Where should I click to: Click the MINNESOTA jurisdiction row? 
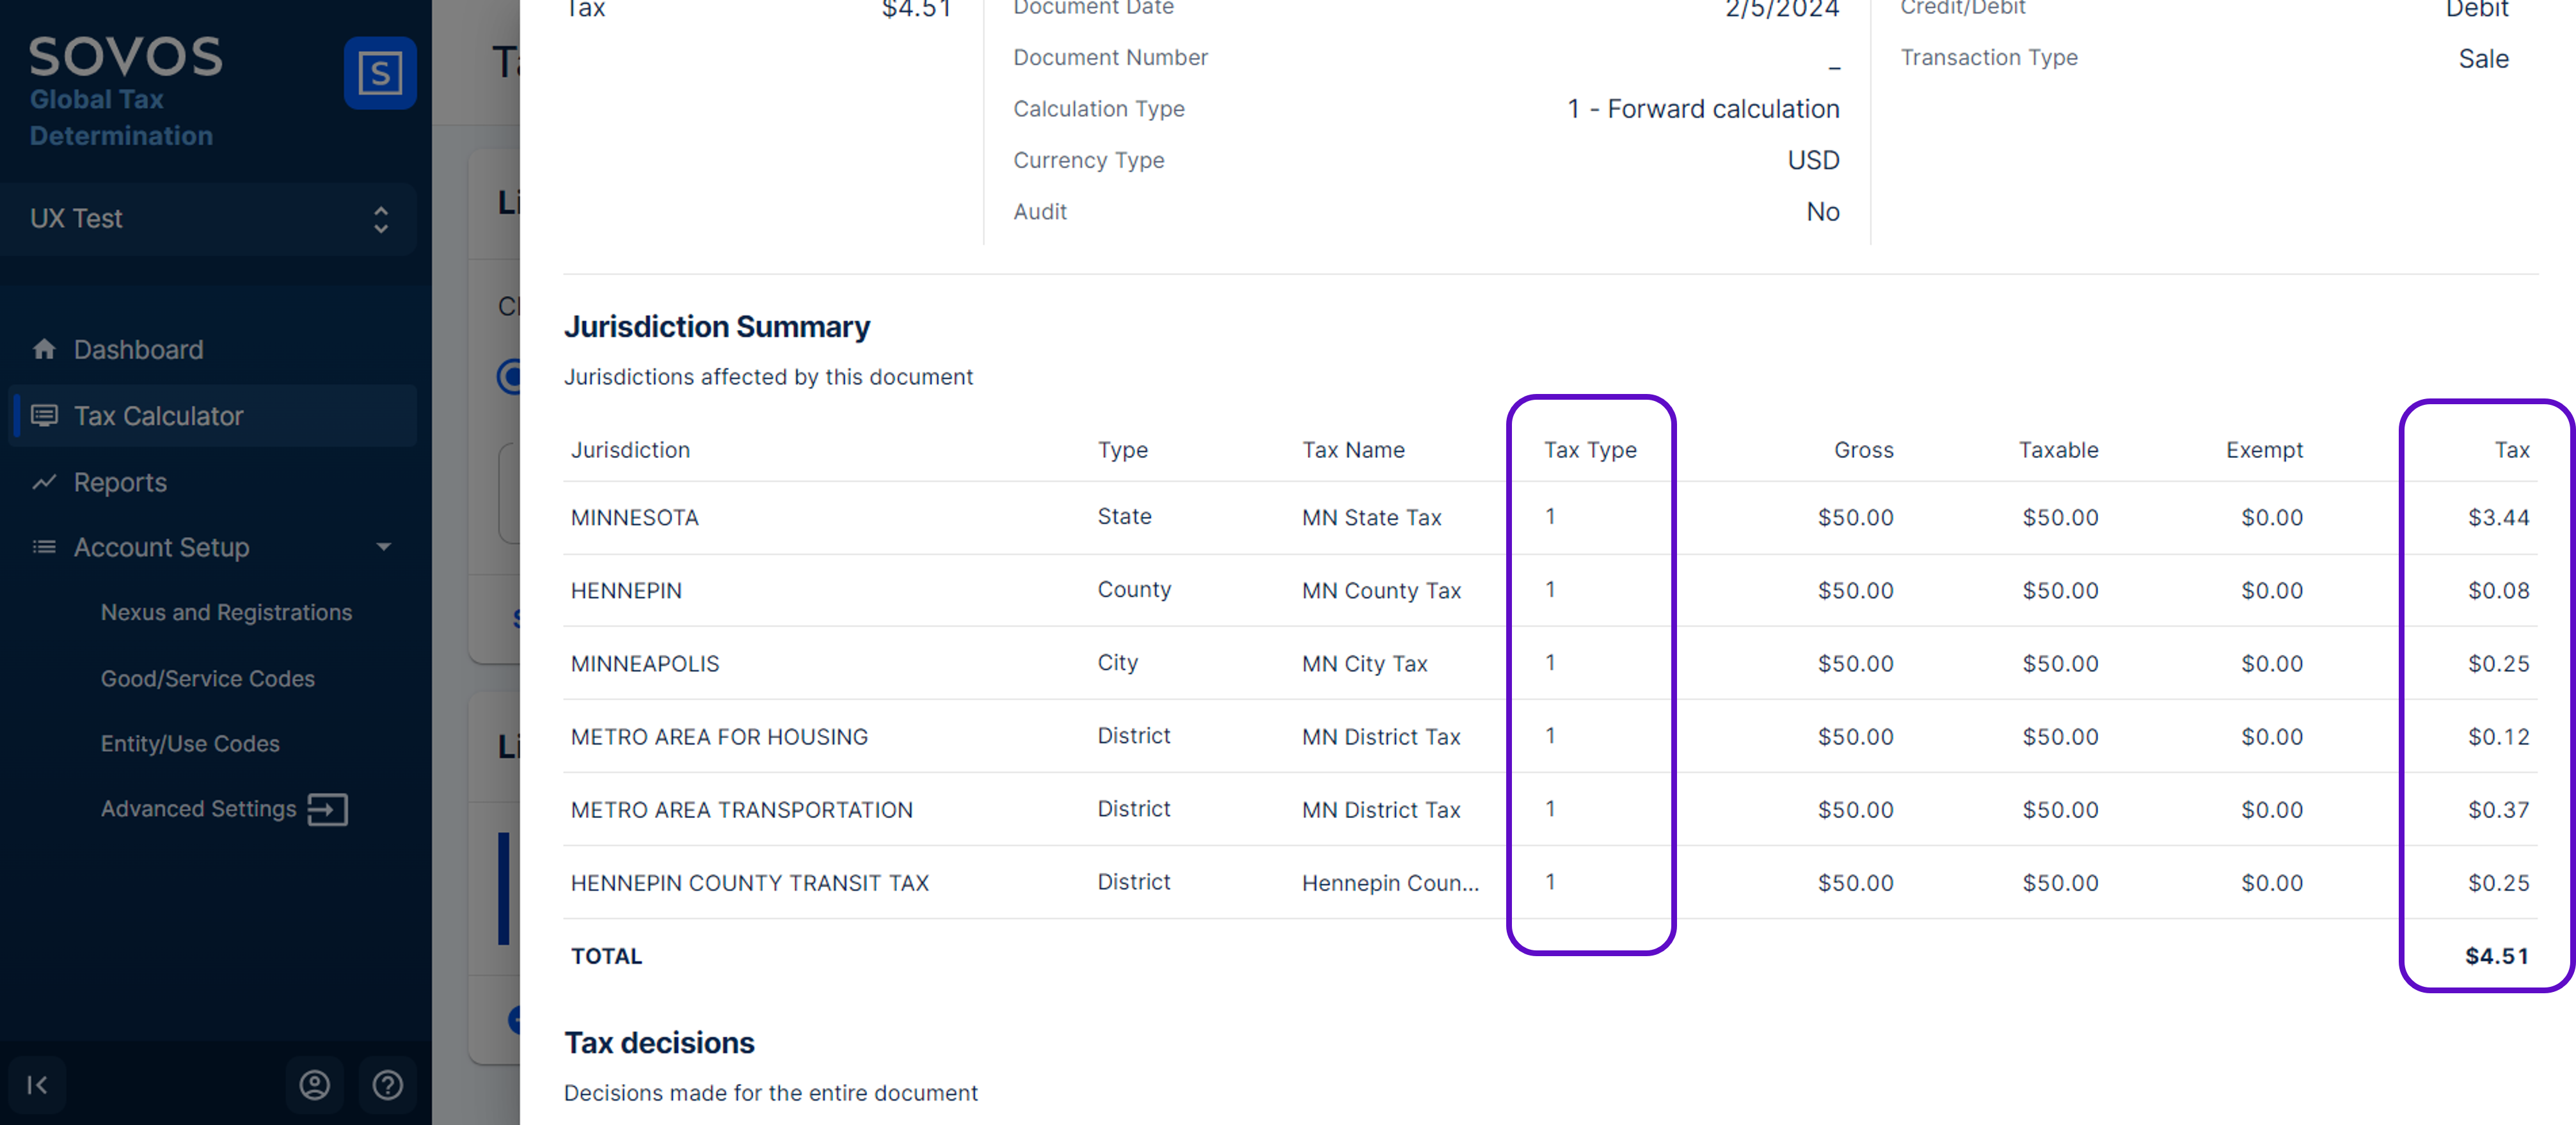click(x=634, y=517)
